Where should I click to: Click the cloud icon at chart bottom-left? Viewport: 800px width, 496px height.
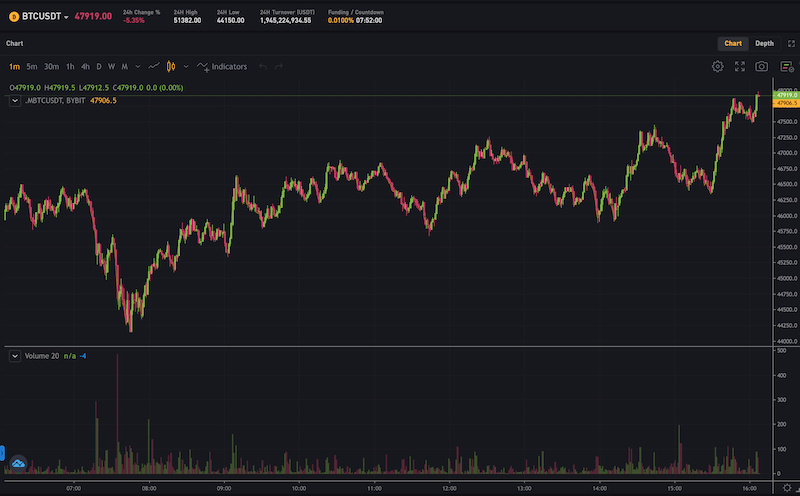click(x=18, y=463)
